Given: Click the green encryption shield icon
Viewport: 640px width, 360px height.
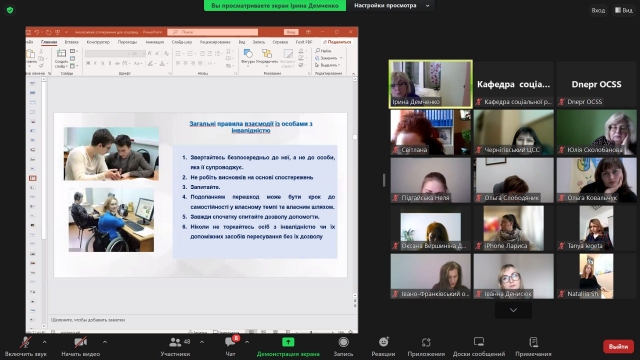Looking at the screenshot, I should 10,10.
